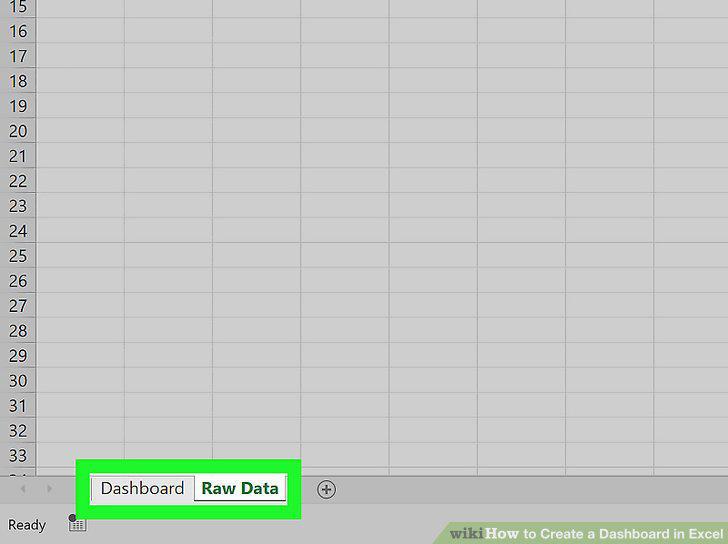Viewport: 728px width, 544px height.
Task: Switch to the Dashboard sheet tab
Action: coord(143,489)
